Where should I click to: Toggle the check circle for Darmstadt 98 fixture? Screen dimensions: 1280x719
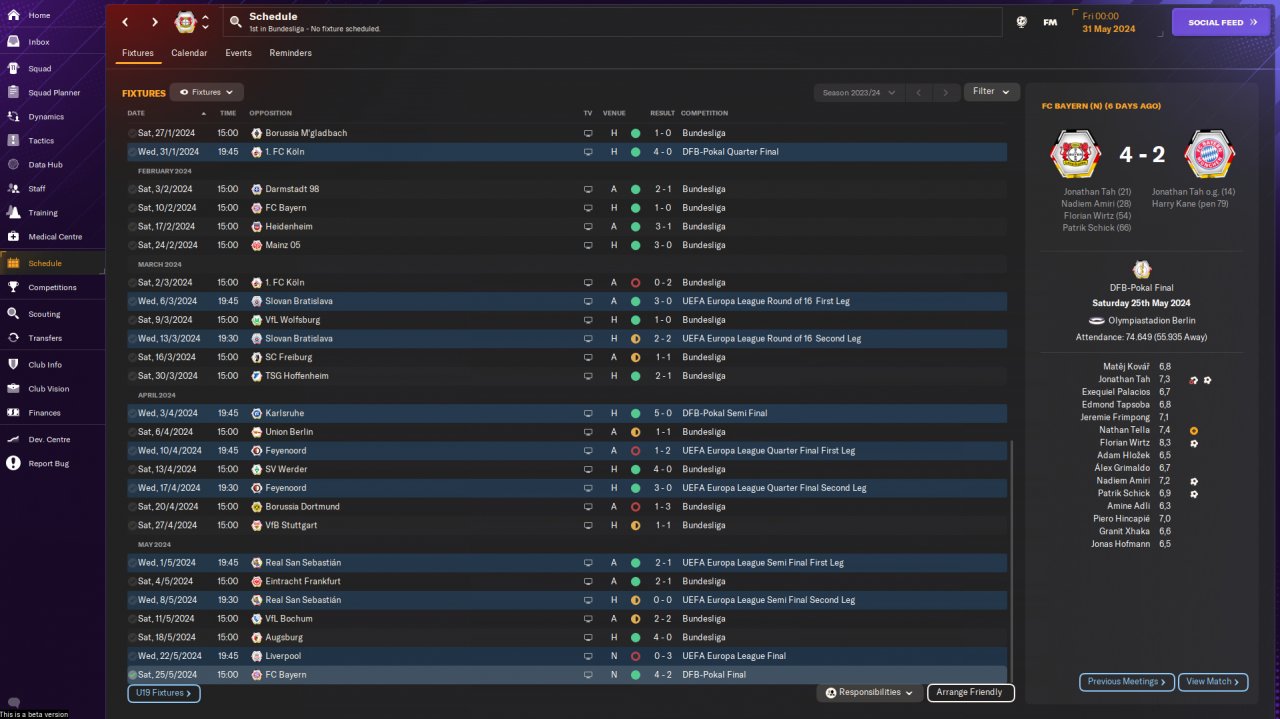point(132,189)
